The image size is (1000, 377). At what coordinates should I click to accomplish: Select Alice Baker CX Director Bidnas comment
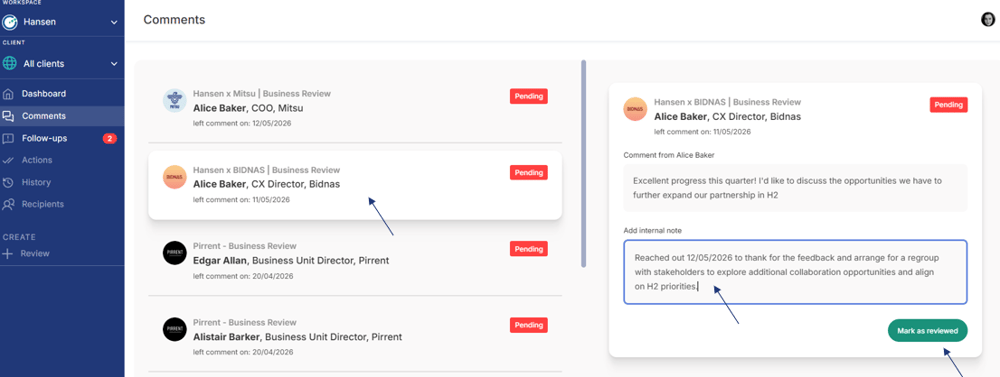(355, 185)
